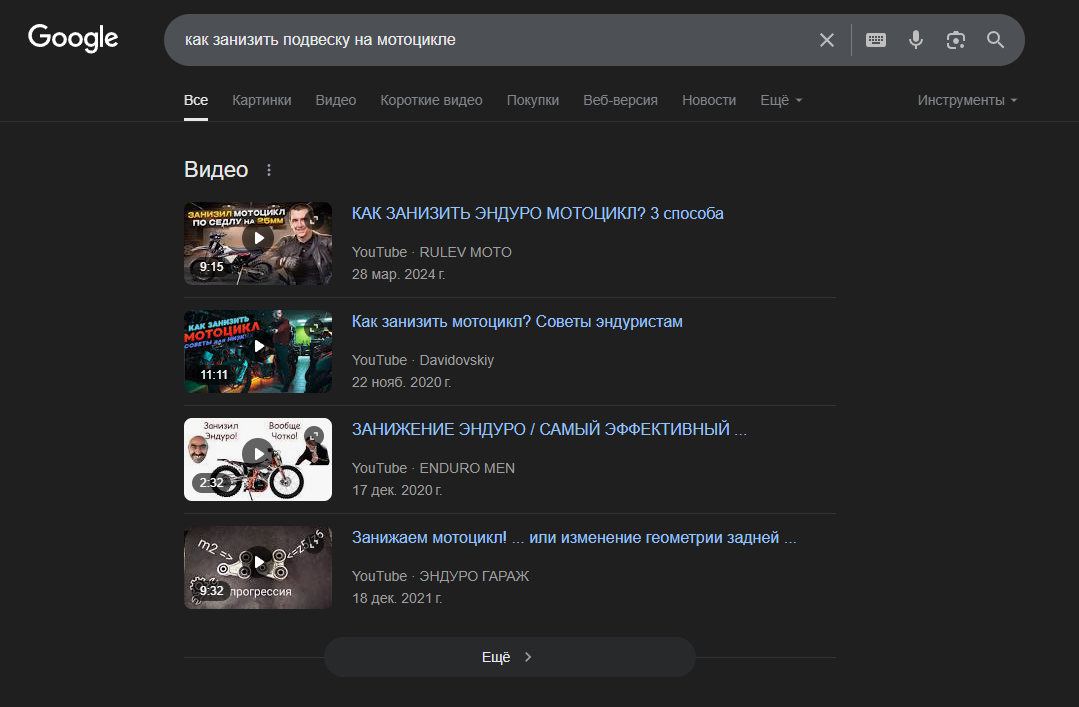Click the Google logo

coord(73,39)
